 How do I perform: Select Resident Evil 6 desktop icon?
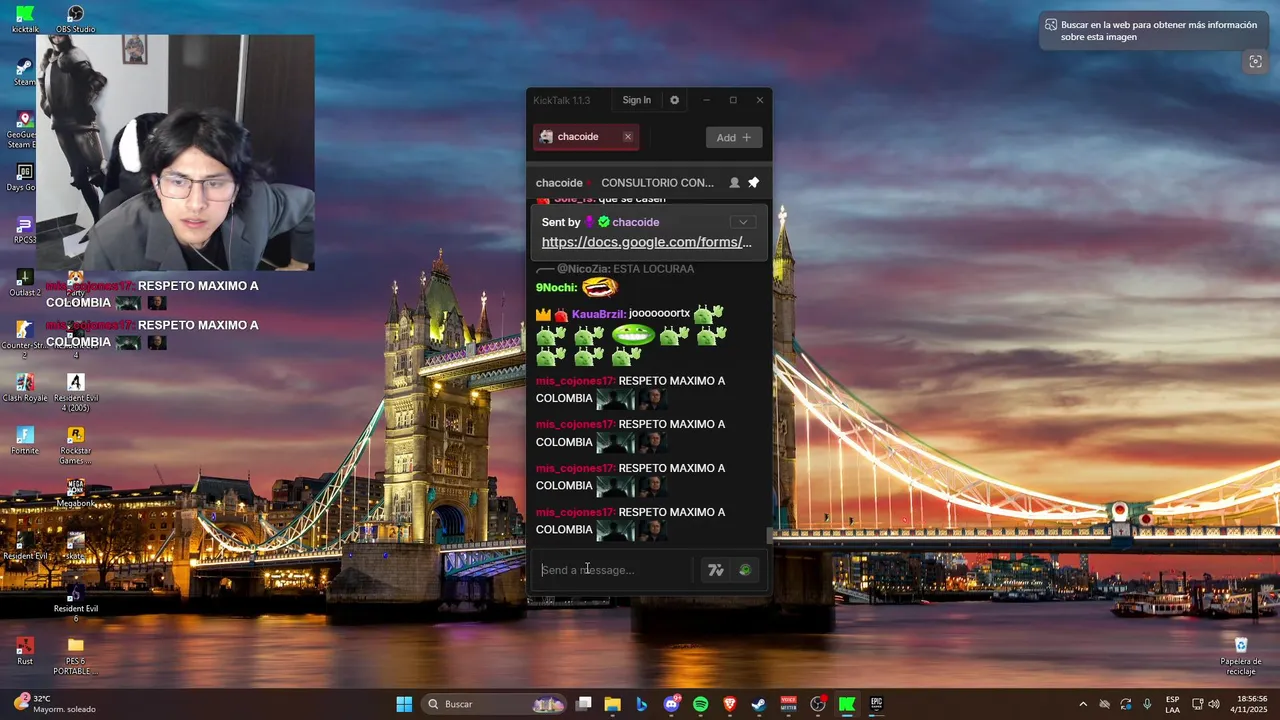pyautogui.click(x=75, y=603)
